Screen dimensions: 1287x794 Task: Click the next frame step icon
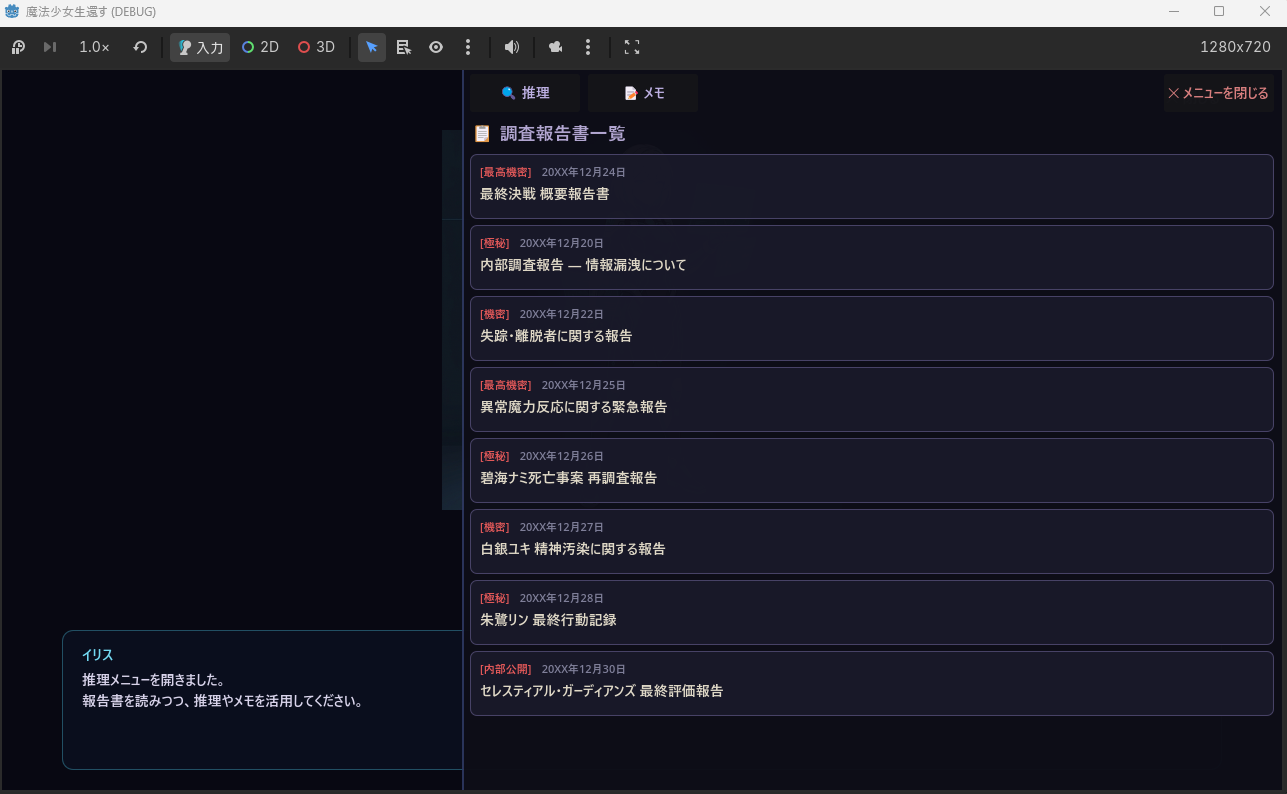point(50,47)
